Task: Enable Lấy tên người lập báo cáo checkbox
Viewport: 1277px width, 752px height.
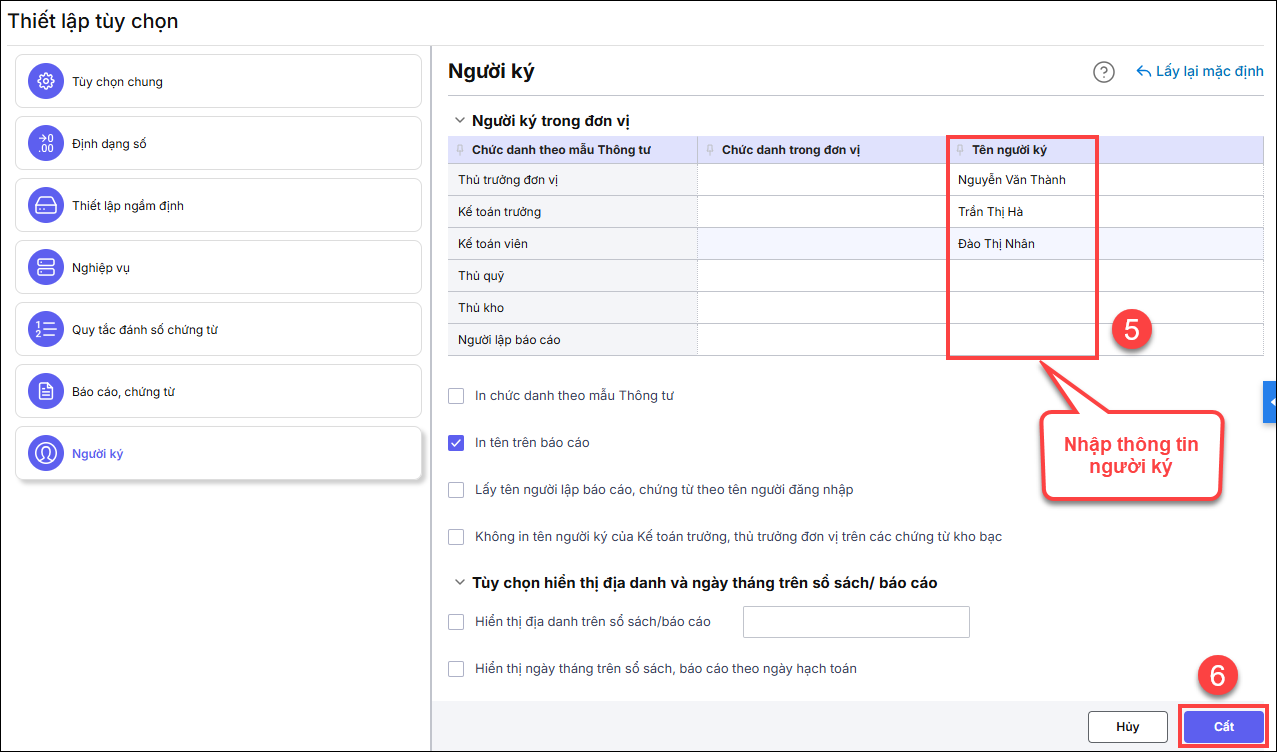Action: coord(456,490)
